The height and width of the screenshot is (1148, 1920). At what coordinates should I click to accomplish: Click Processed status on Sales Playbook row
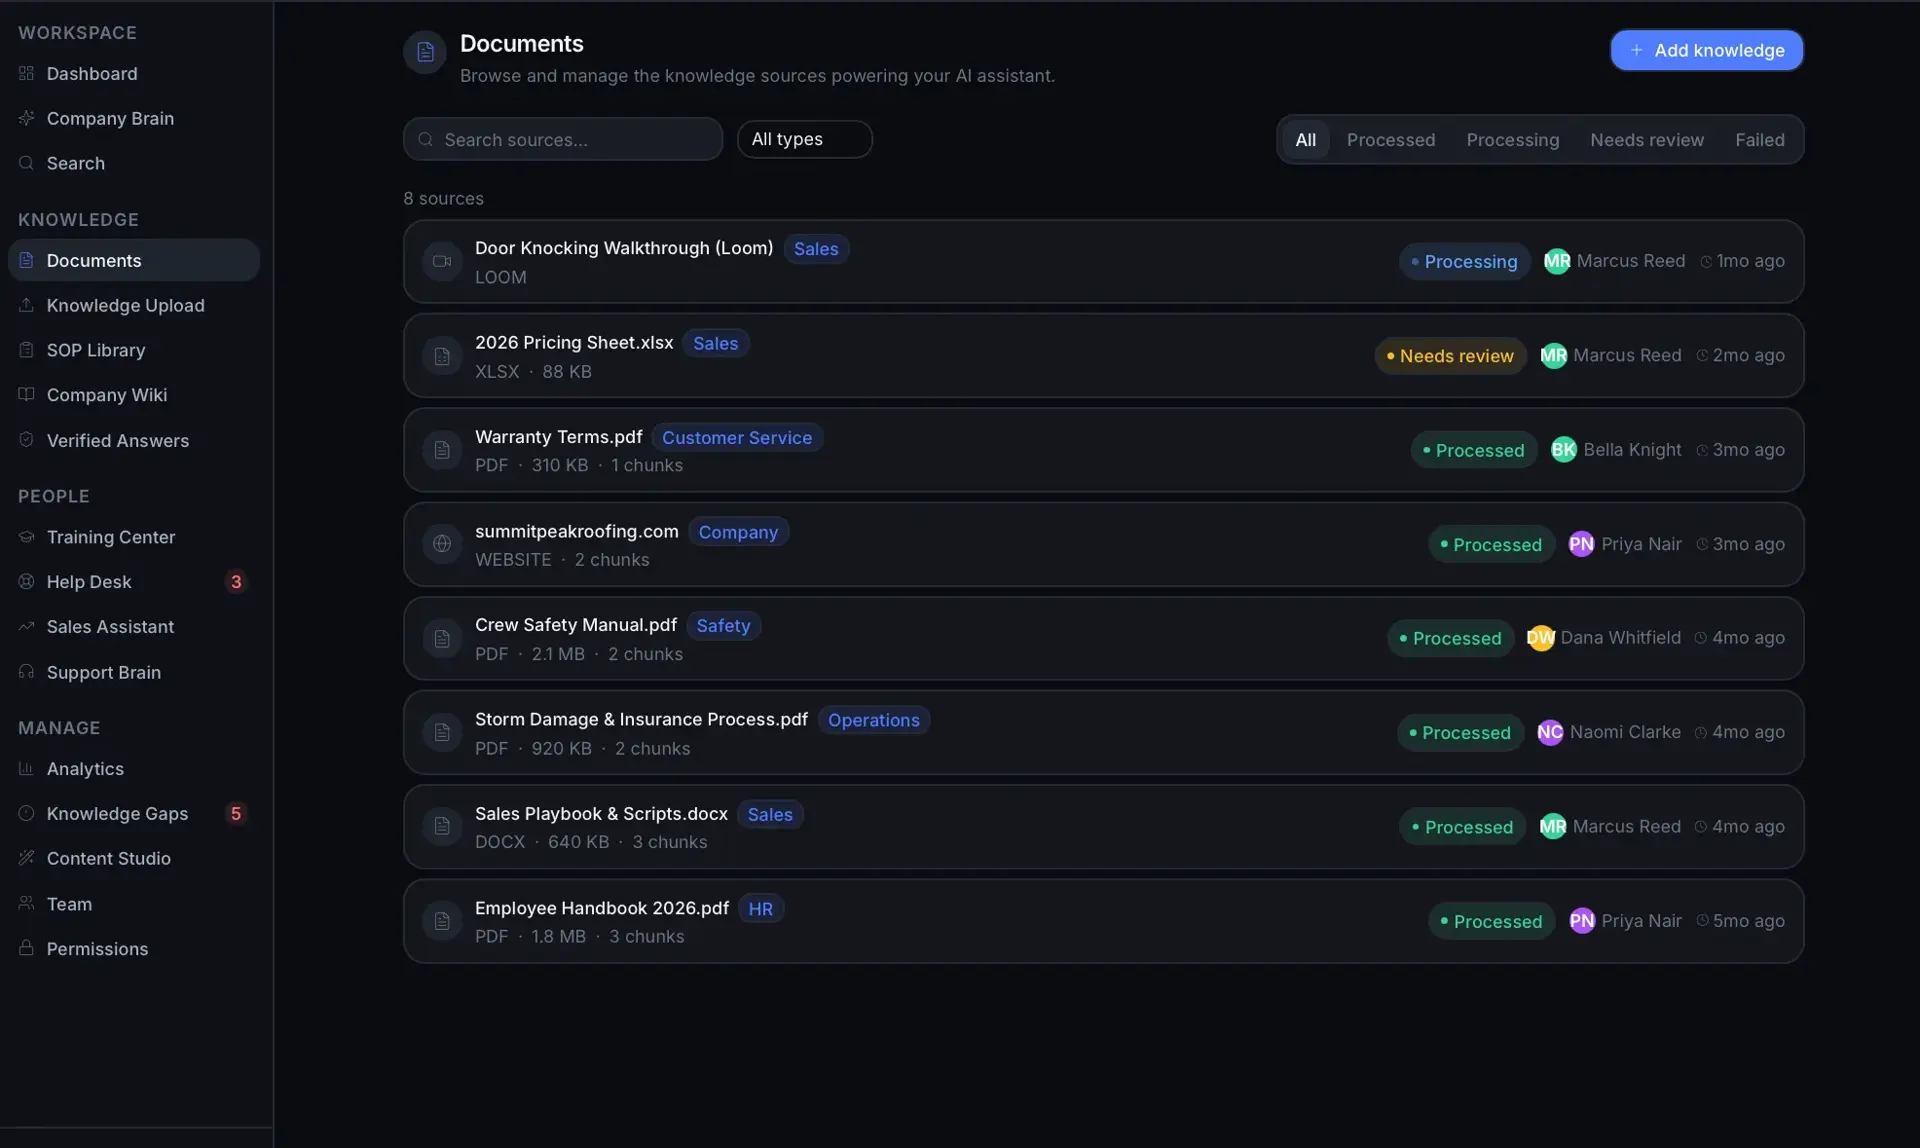[1462, 827]
